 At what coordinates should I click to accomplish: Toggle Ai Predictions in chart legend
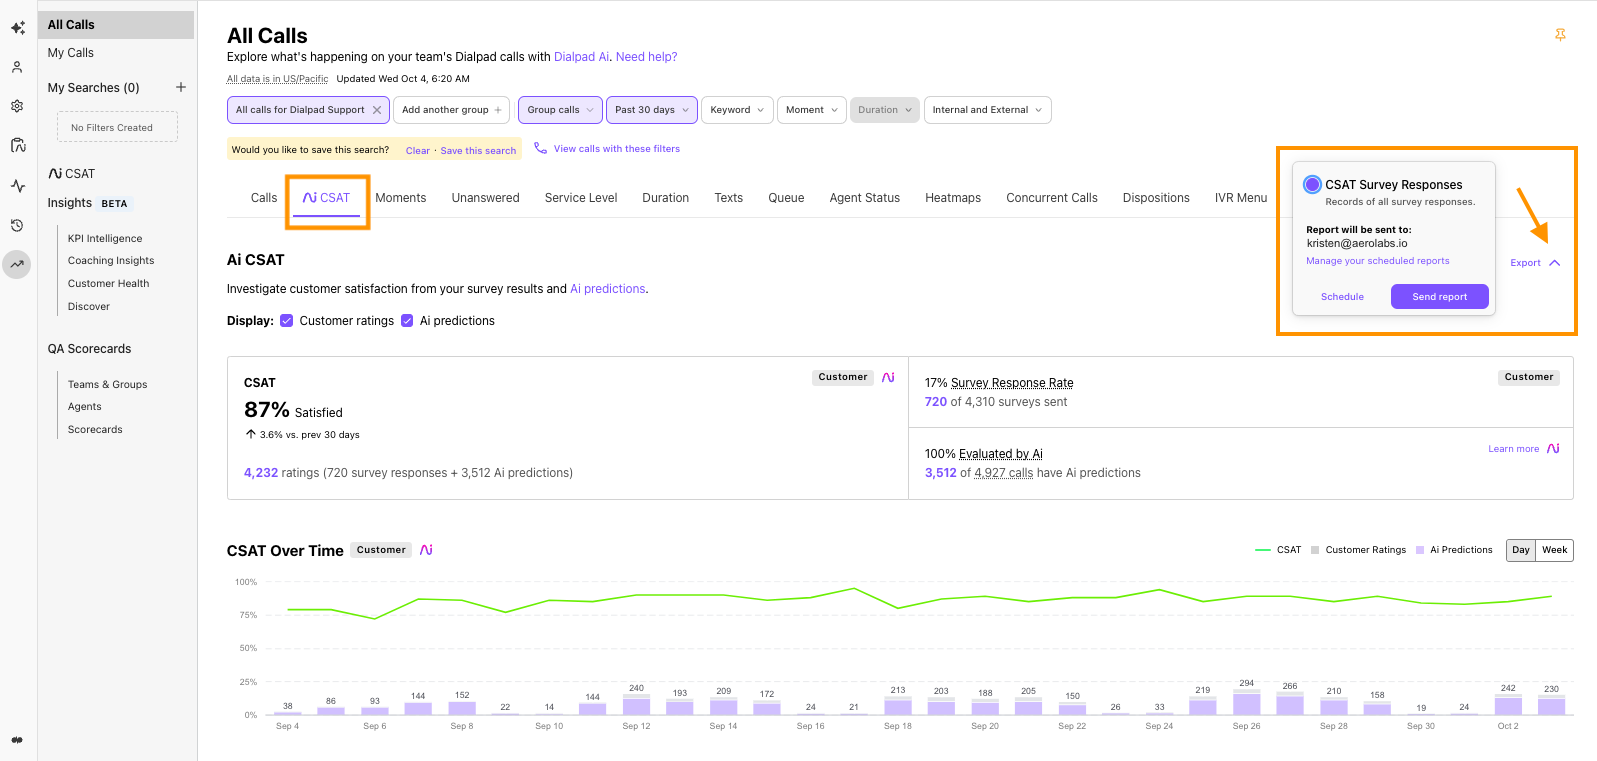click(x=1454, y=550)
